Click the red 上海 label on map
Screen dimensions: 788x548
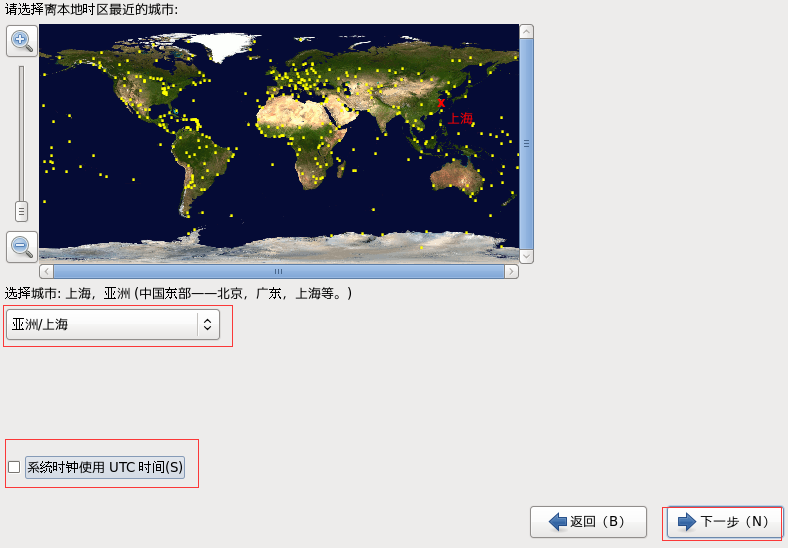(460, 119)
